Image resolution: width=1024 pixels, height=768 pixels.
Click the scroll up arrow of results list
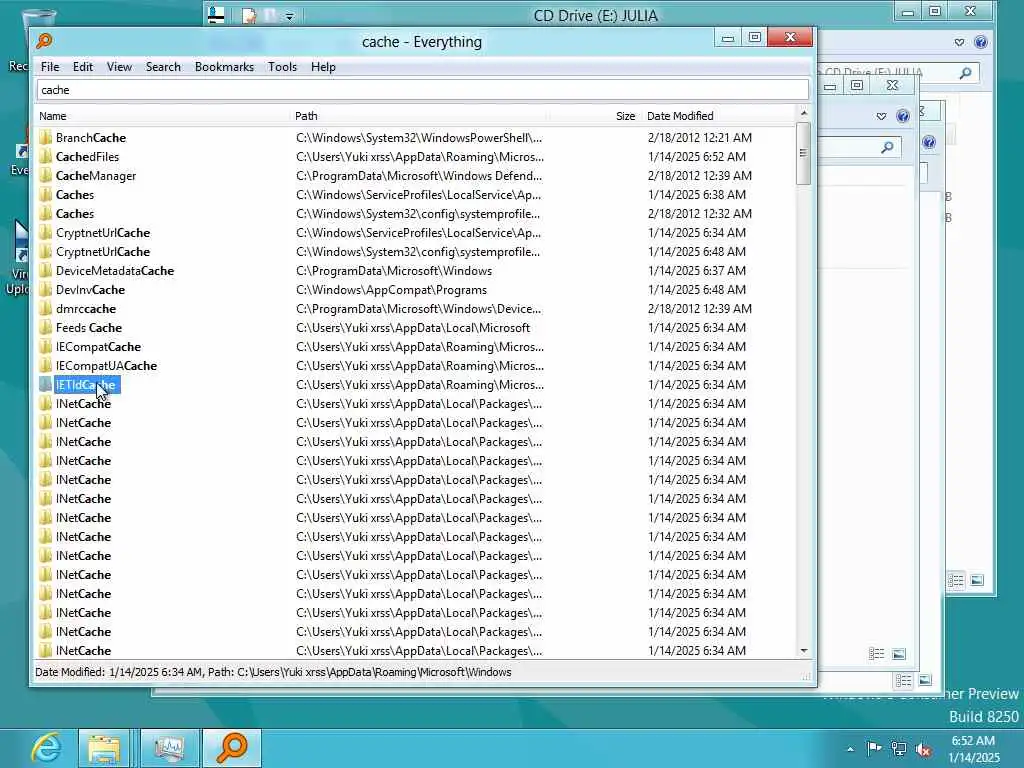pos(804,113)
